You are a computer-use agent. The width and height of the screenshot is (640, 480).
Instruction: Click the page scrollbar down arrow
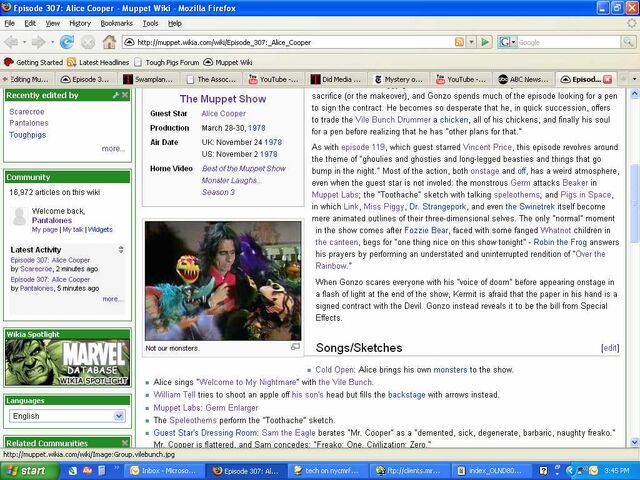635,442
